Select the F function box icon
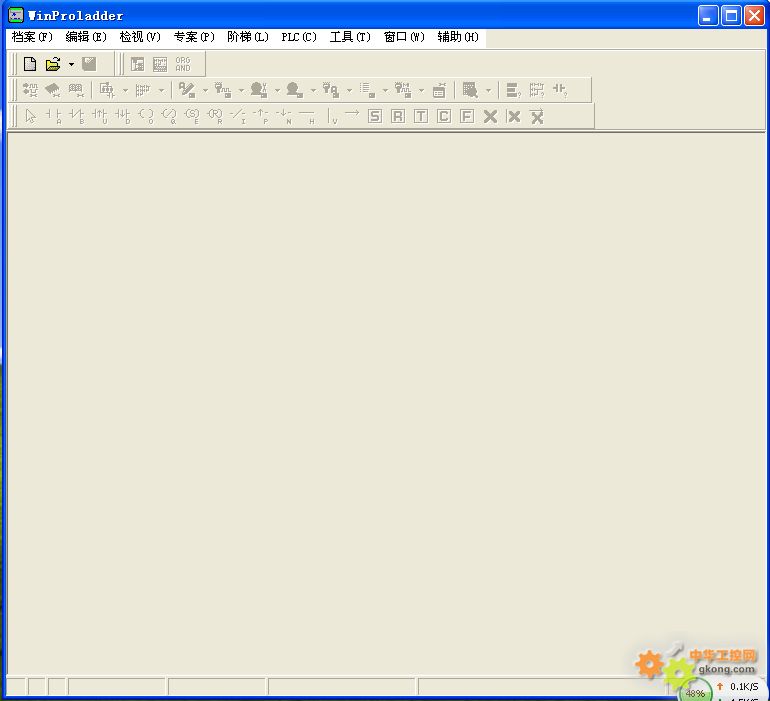The width and height of the screenshot is (770, 701). tap(466, 116)
